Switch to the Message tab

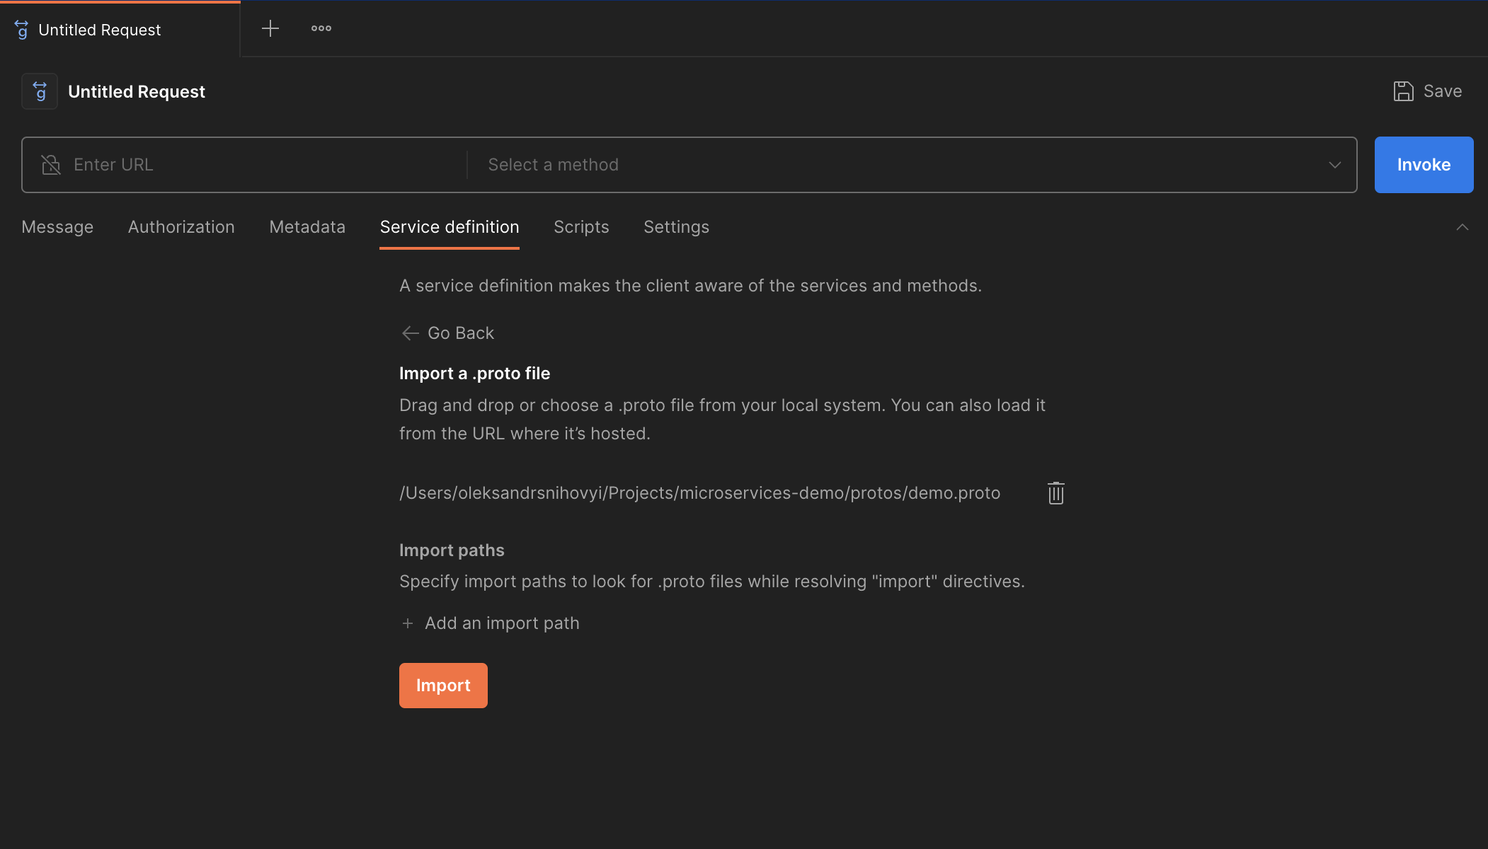click(x=57, y=227)
